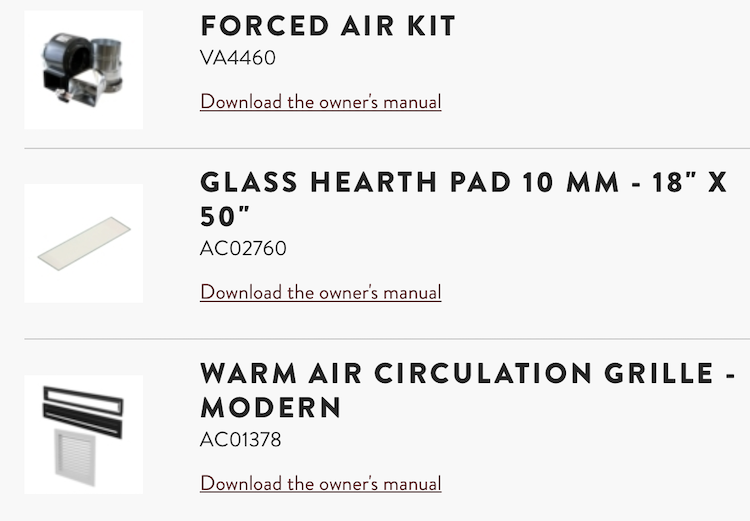
Task: Download the Glass Hearth Pad owner's manual
Action: tap(320, 293)
